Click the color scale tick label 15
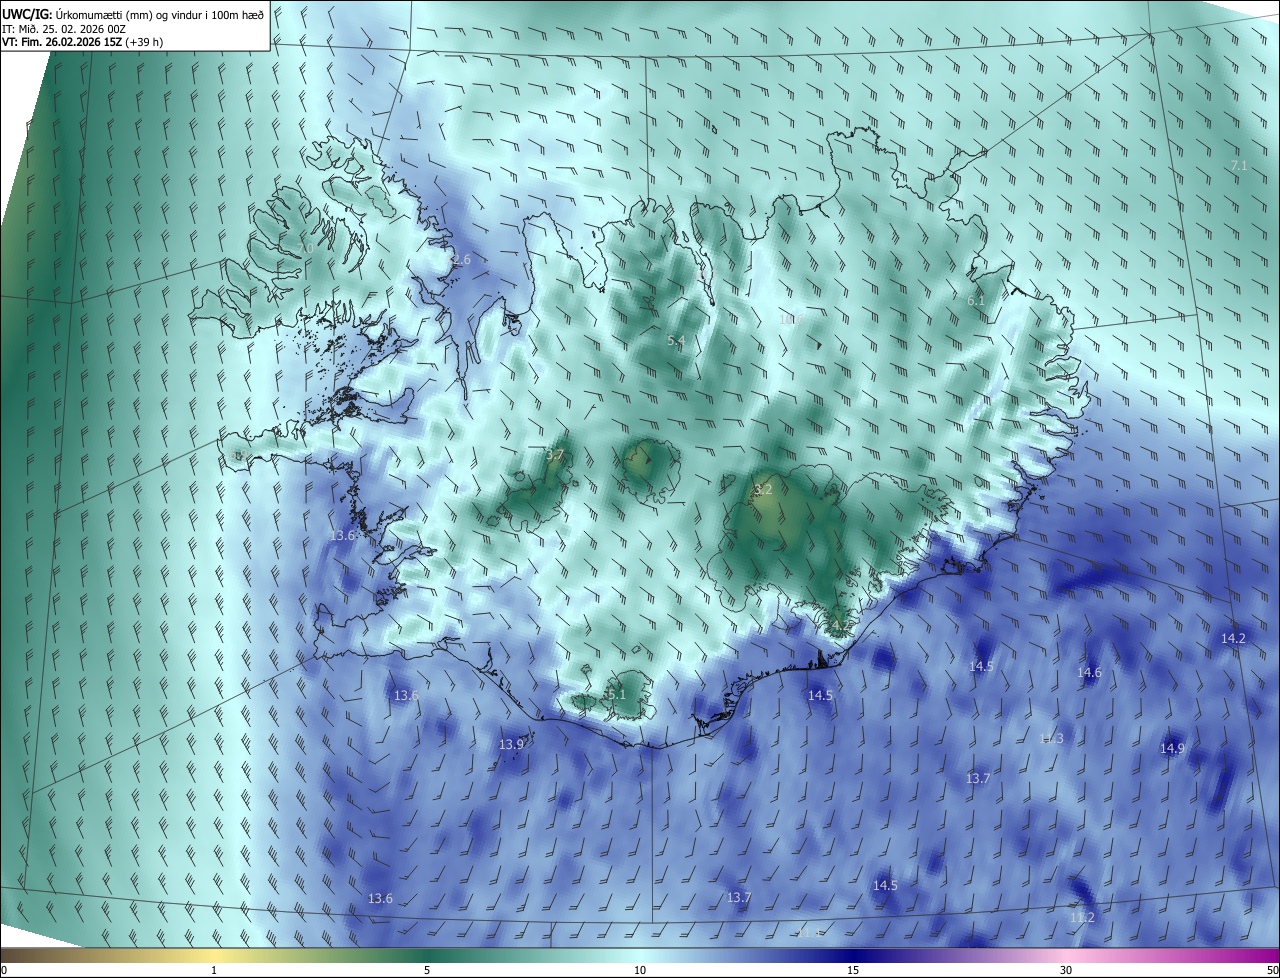Image resolution: width=1280 pixels, height=978 pixels. click(x=853, y=970)
